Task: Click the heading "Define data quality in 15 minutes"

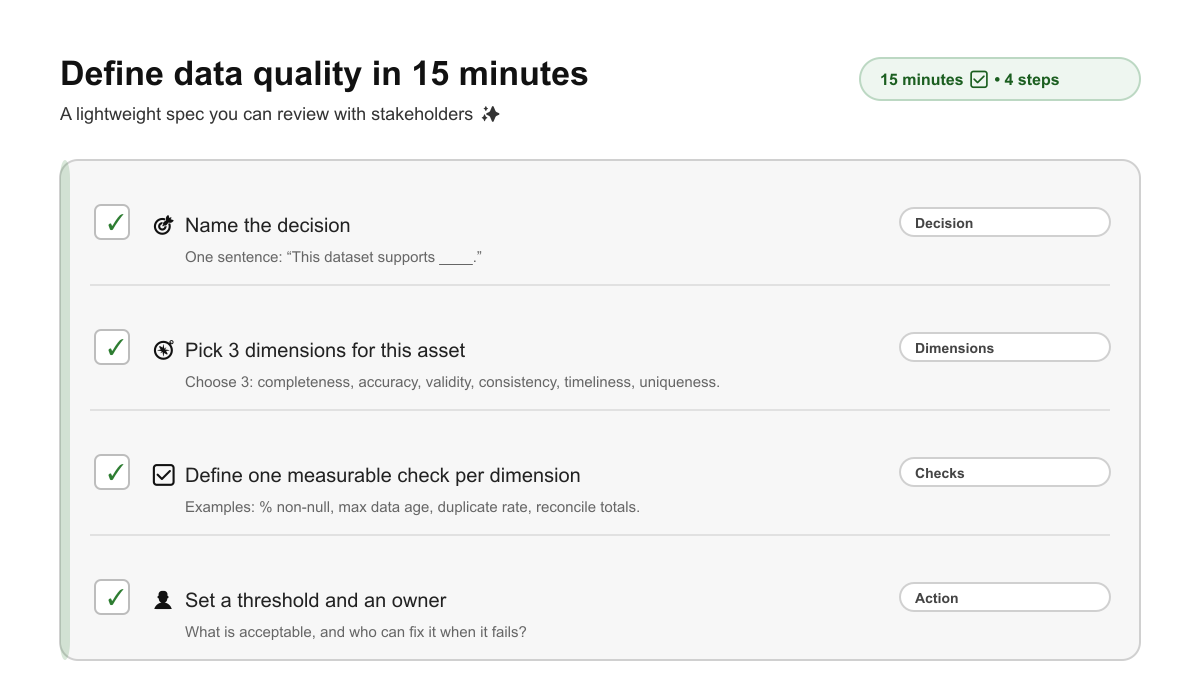Action: click(x=324, y=73)
